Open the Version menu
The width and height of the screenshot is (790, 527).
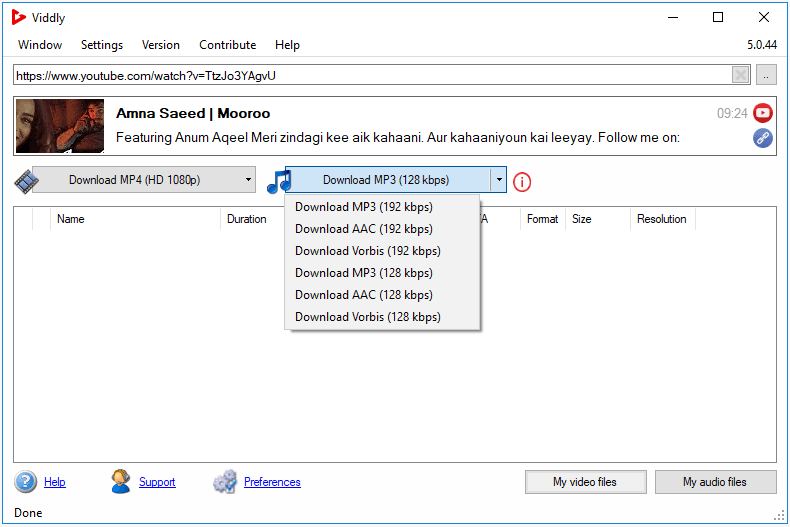coord(160,45)
